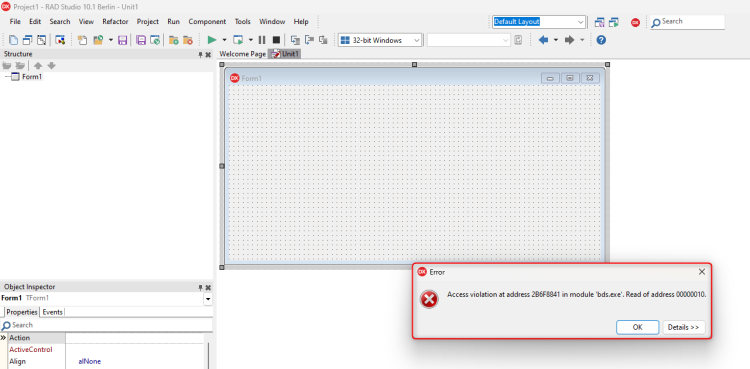Open the Help menu

click(301, 22)
